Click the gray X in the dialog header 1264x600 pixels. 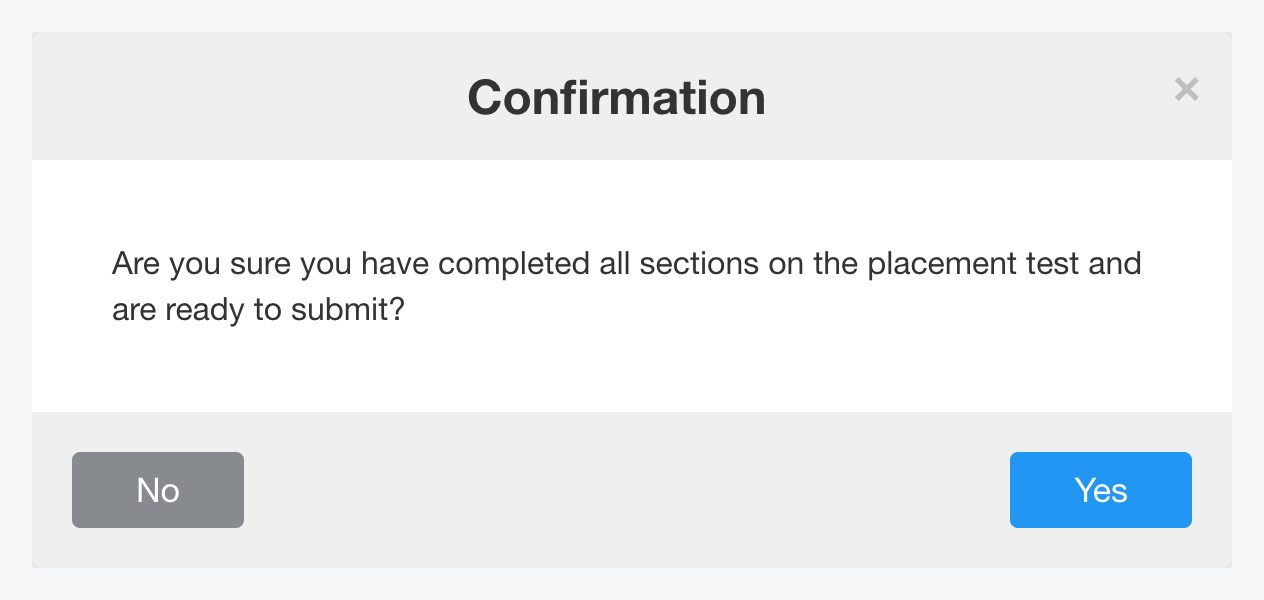tap(1186, 90)
